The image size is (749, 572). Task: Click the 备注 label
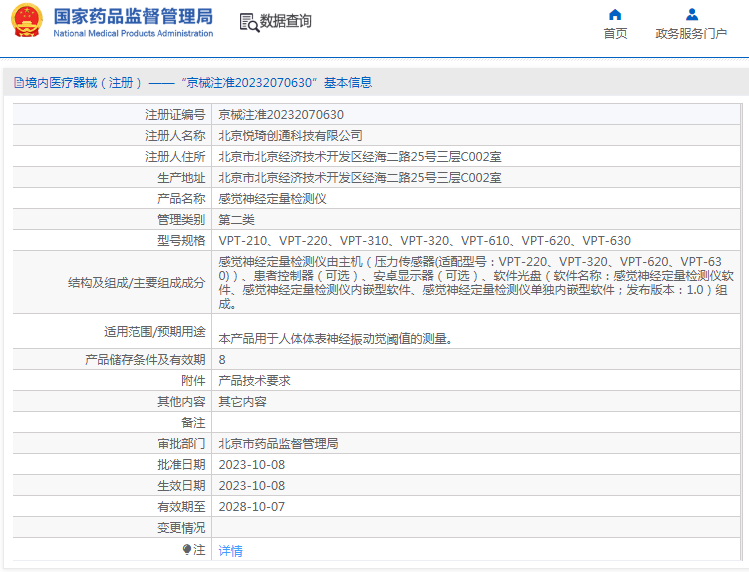[x=193, y=422]
